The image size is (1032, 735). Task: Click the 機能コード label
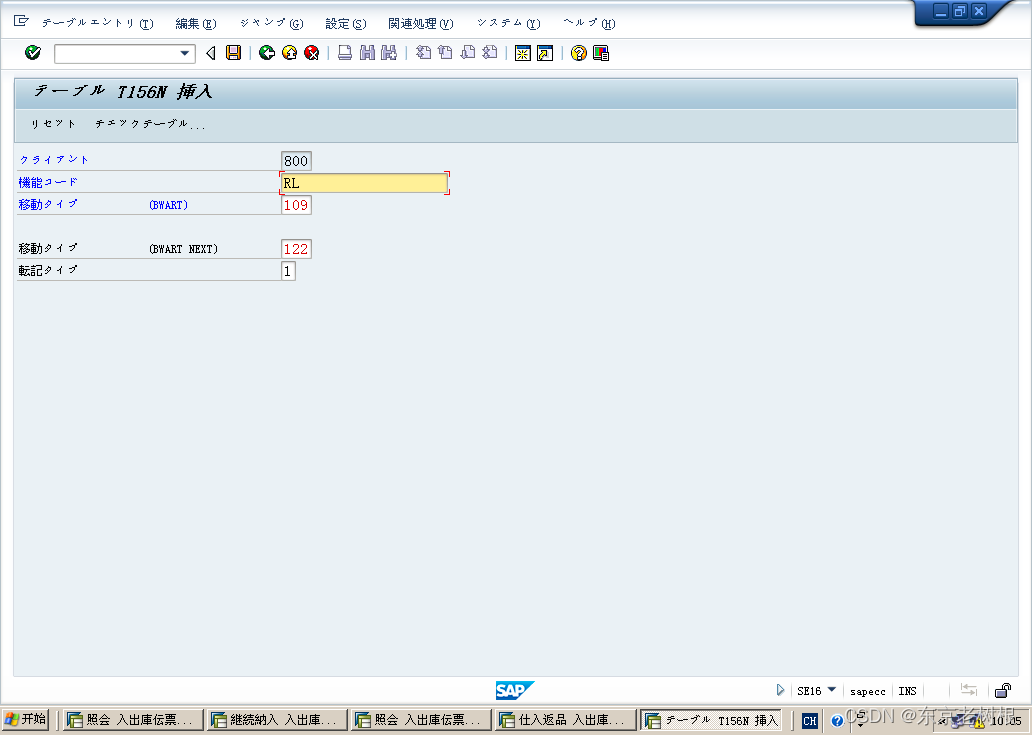pyautogui.click(x=48, y=182)
